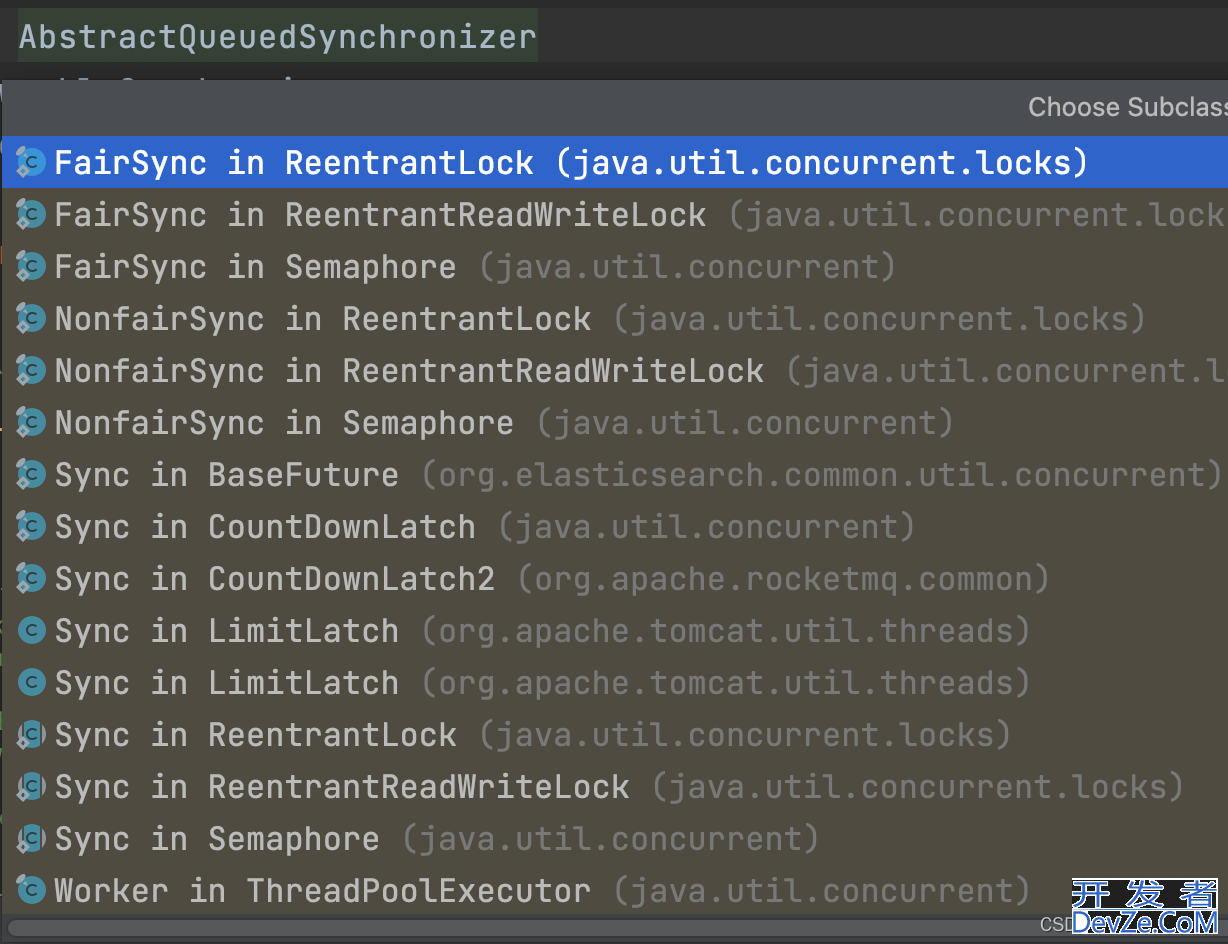Select FairSync in ReentrantReadWriteLock entry
This screenshot has height=944, width=1228.
coord(380,215)
